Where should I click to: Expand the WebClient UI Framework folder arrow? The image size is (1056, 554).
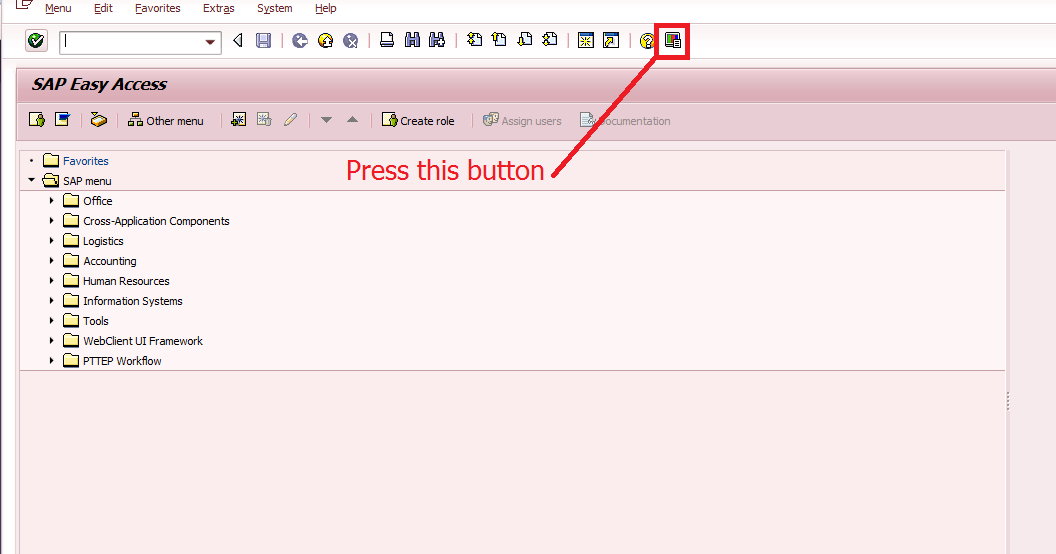51,341
